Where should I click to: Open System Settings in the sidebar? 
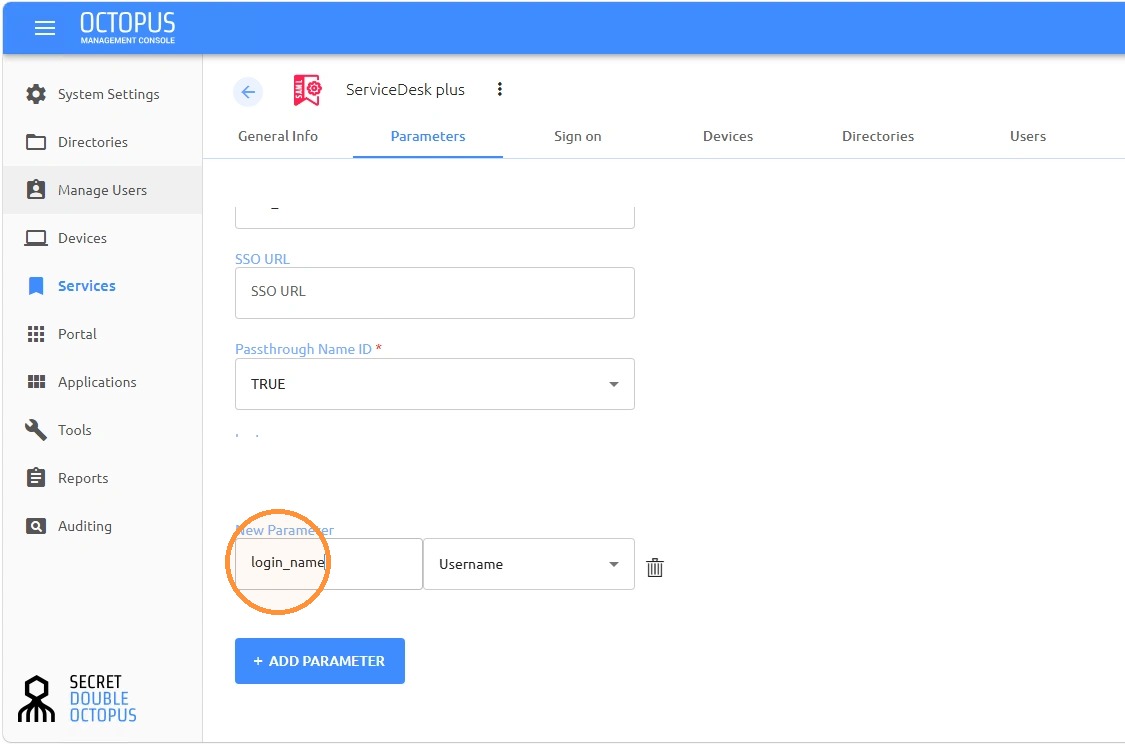pyautogui.click(x=103, y=94)
